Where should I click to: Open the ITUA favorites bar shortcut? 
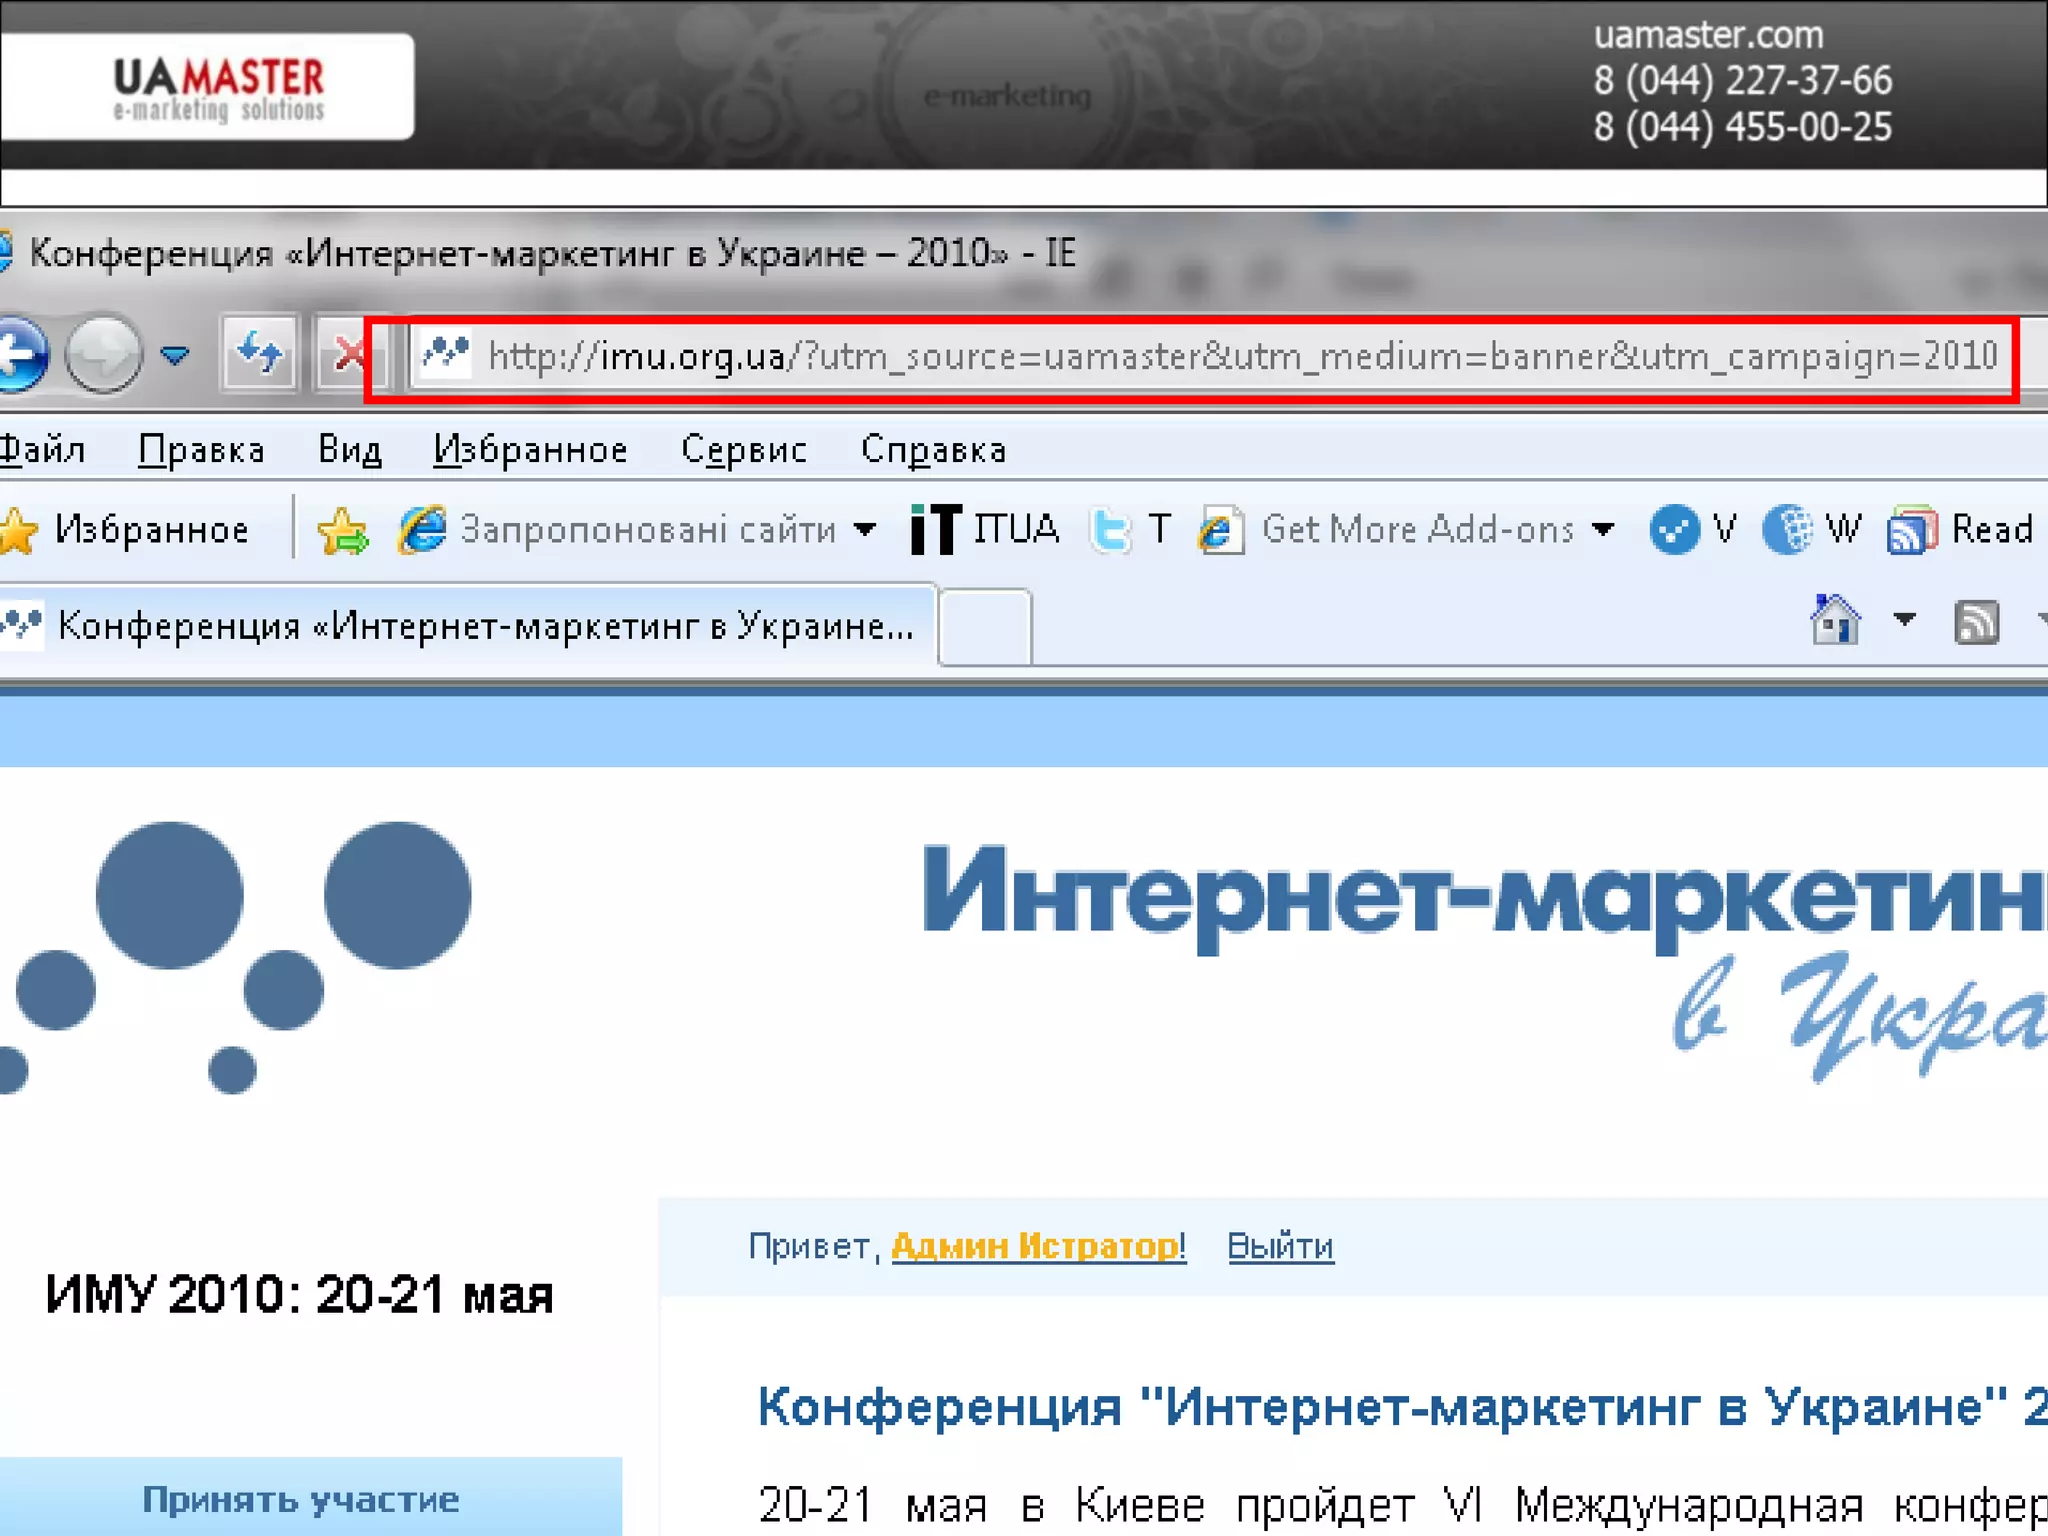pos(985,529)
